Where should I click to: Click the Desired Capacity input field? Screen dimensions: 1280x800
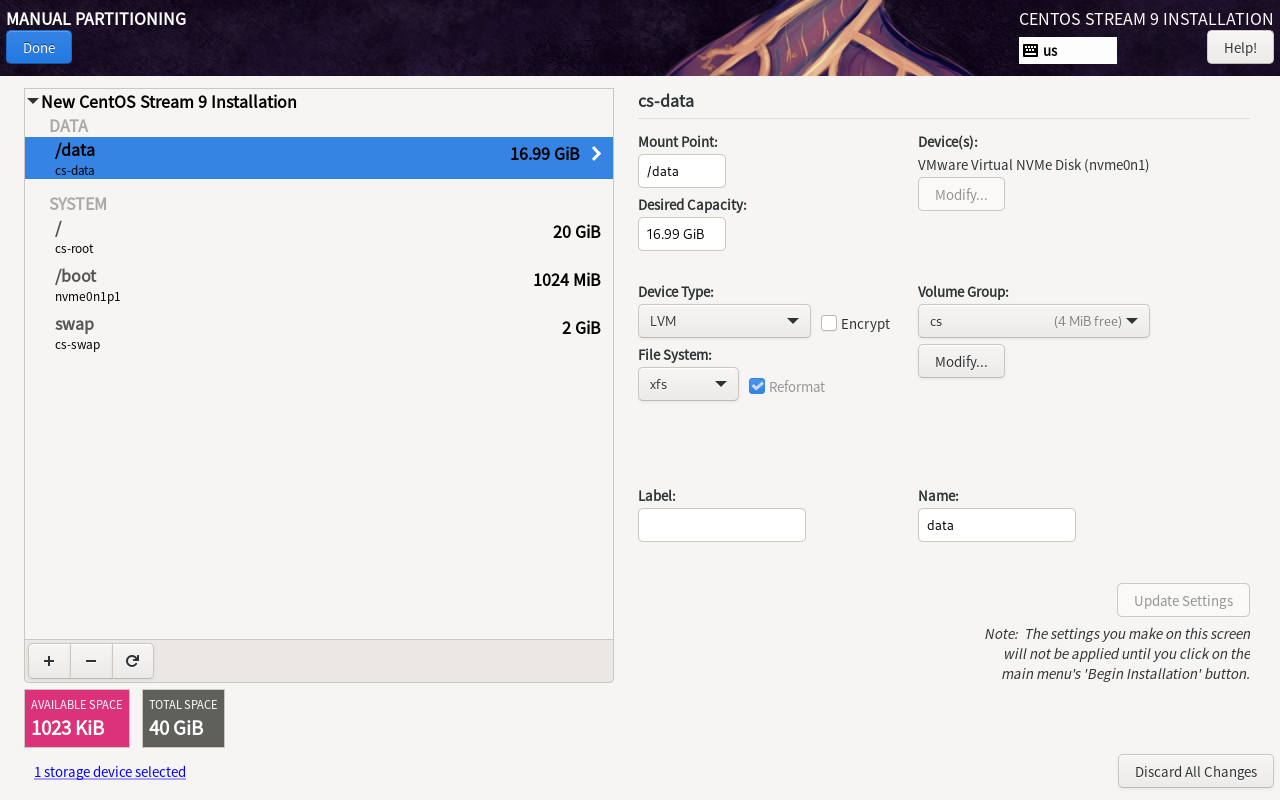(682, 234)
